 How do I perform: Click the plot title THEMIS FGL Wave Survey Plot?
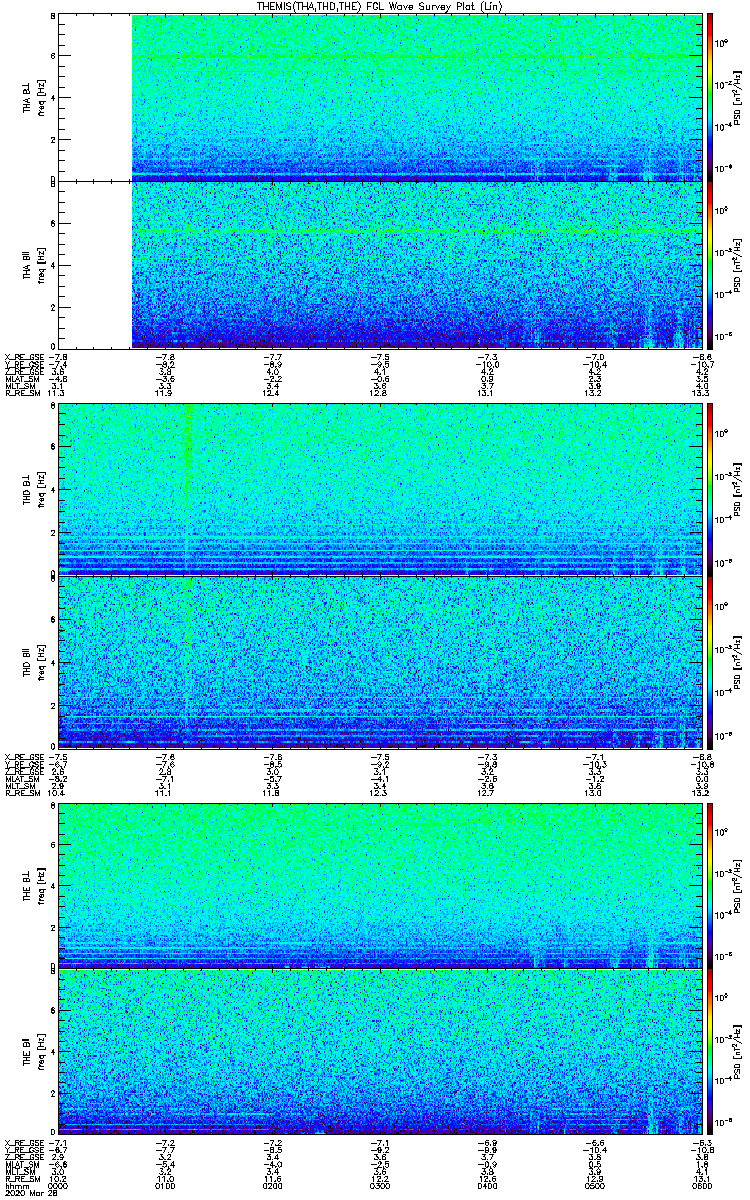click(x=381, y=6)
